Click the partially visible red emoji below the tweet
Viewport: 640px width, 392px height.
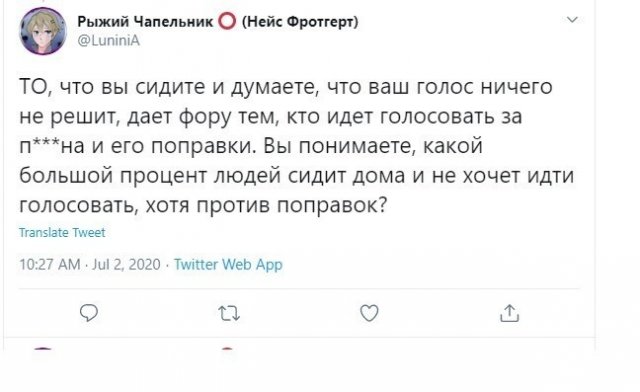click(227, 349)
